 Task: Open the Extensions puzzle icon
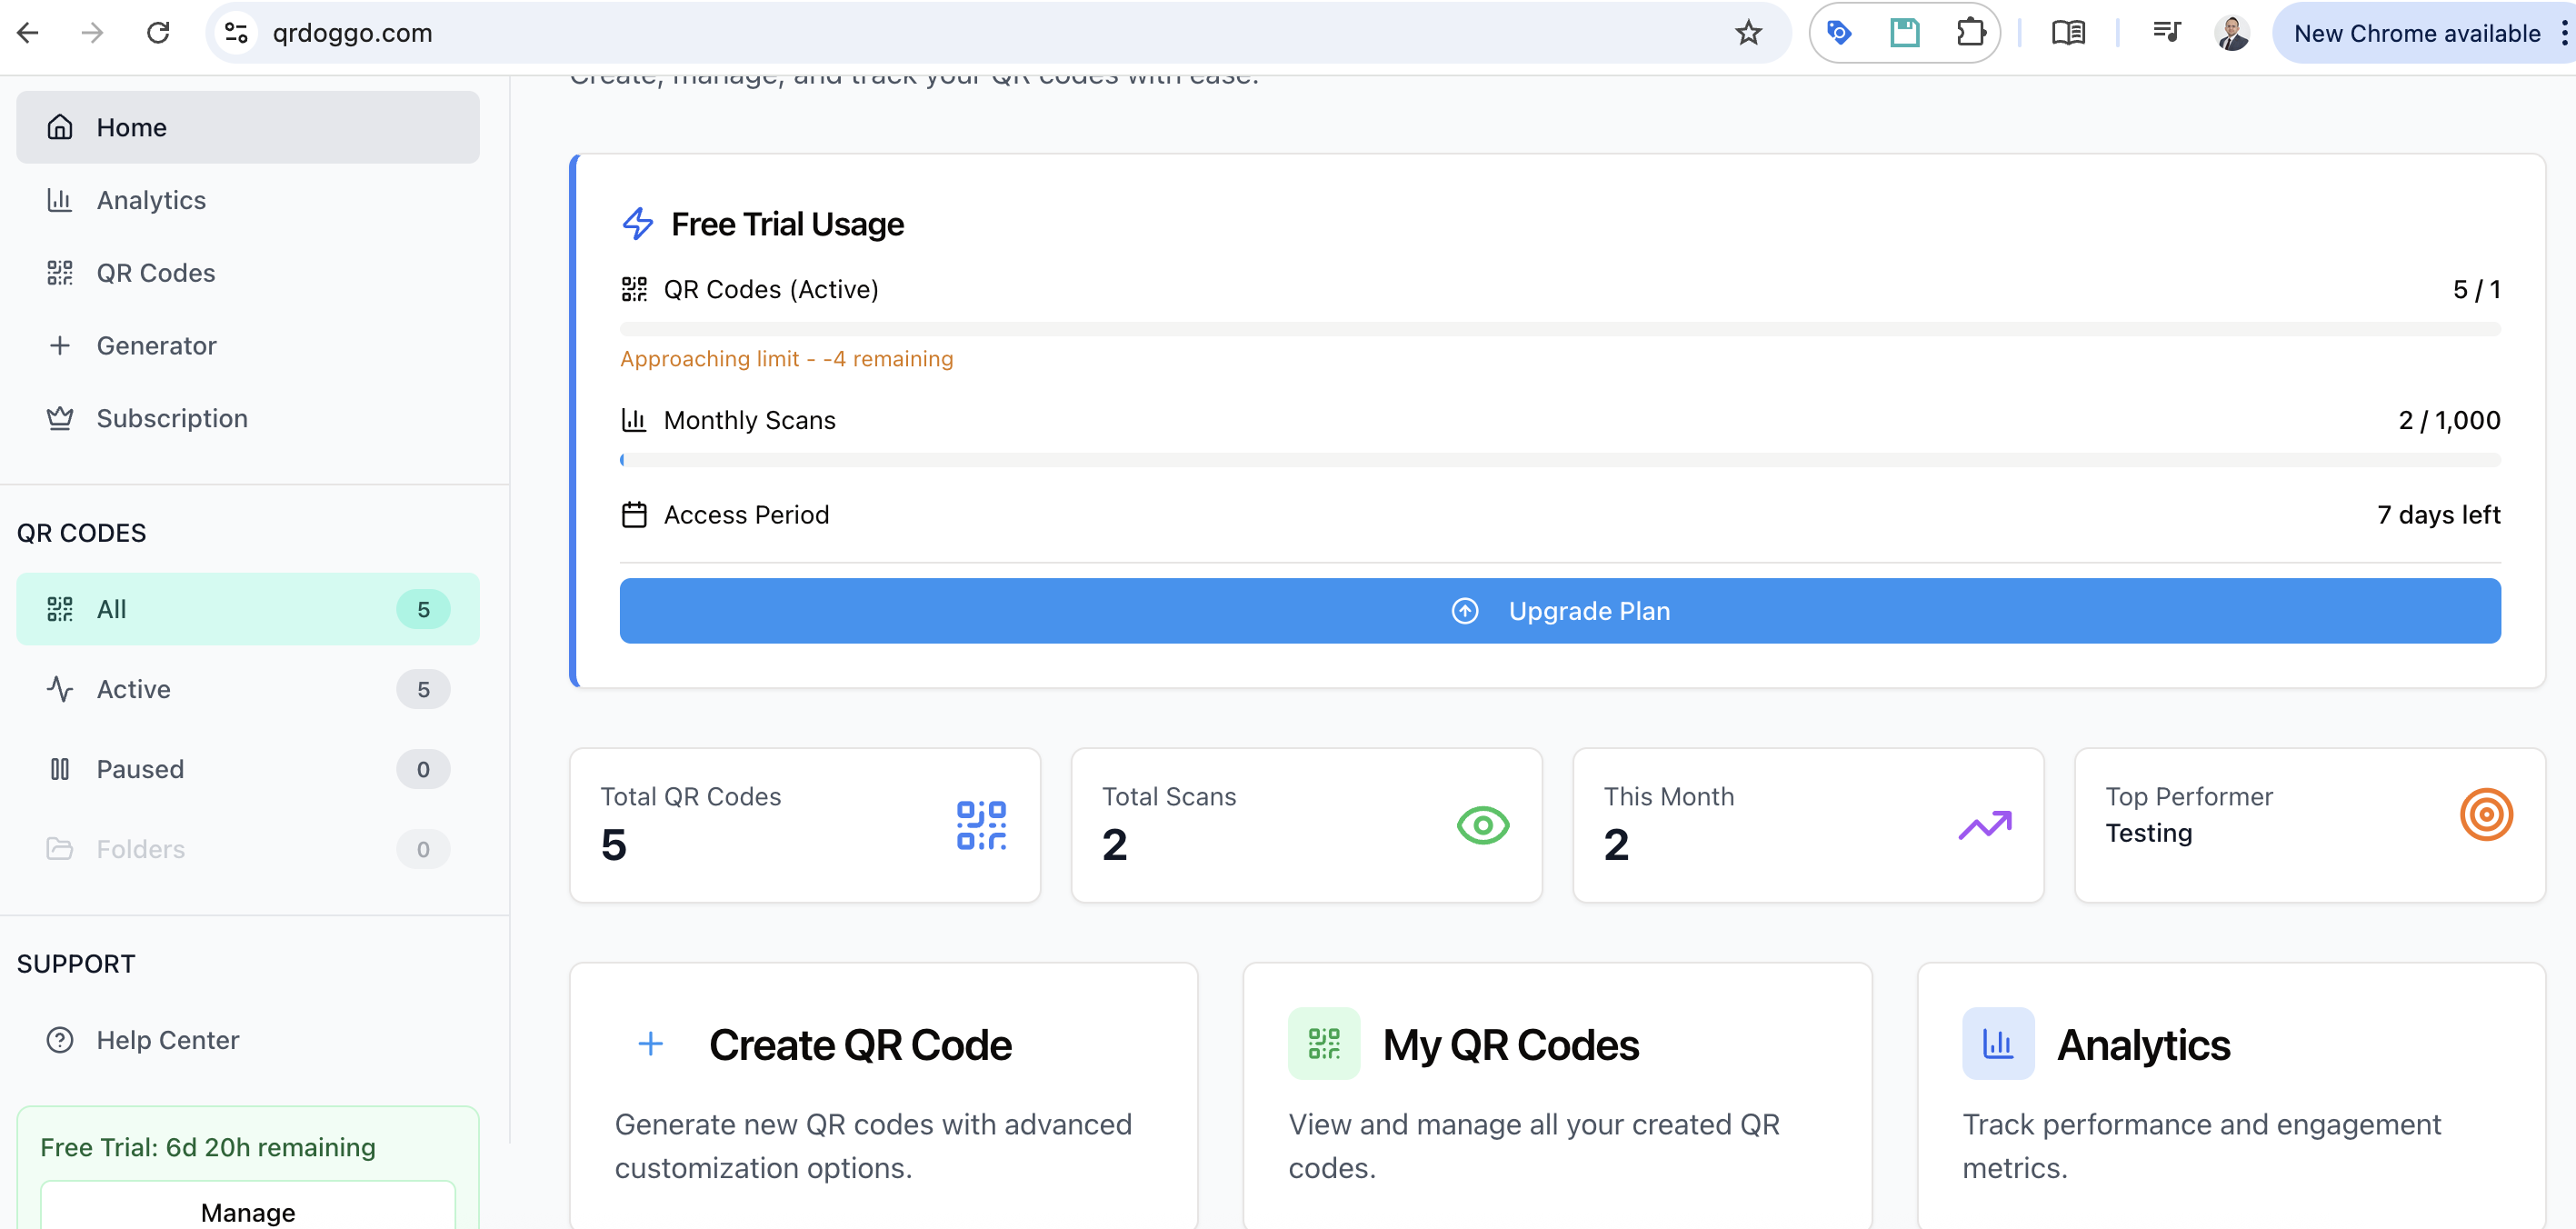tap(1970, 33)
